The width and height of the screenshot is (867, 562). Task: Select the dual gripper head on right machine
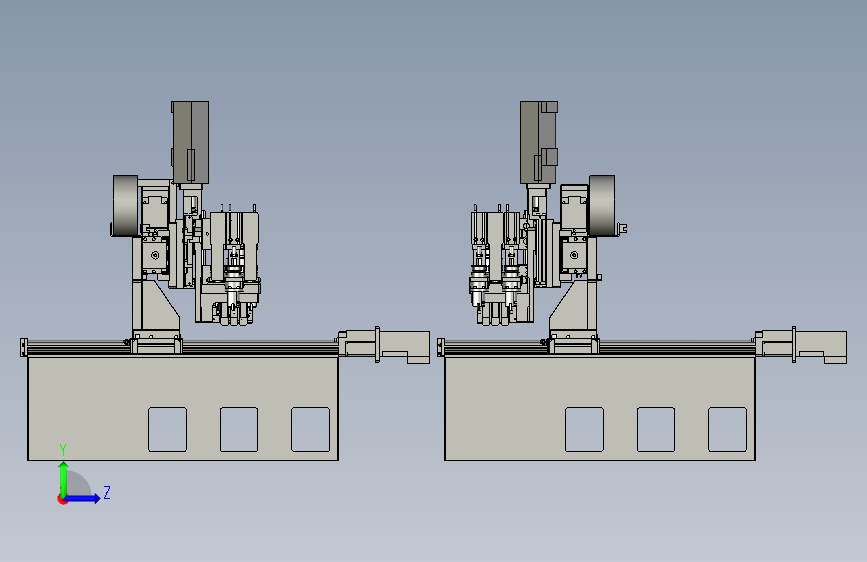point(502,266)
